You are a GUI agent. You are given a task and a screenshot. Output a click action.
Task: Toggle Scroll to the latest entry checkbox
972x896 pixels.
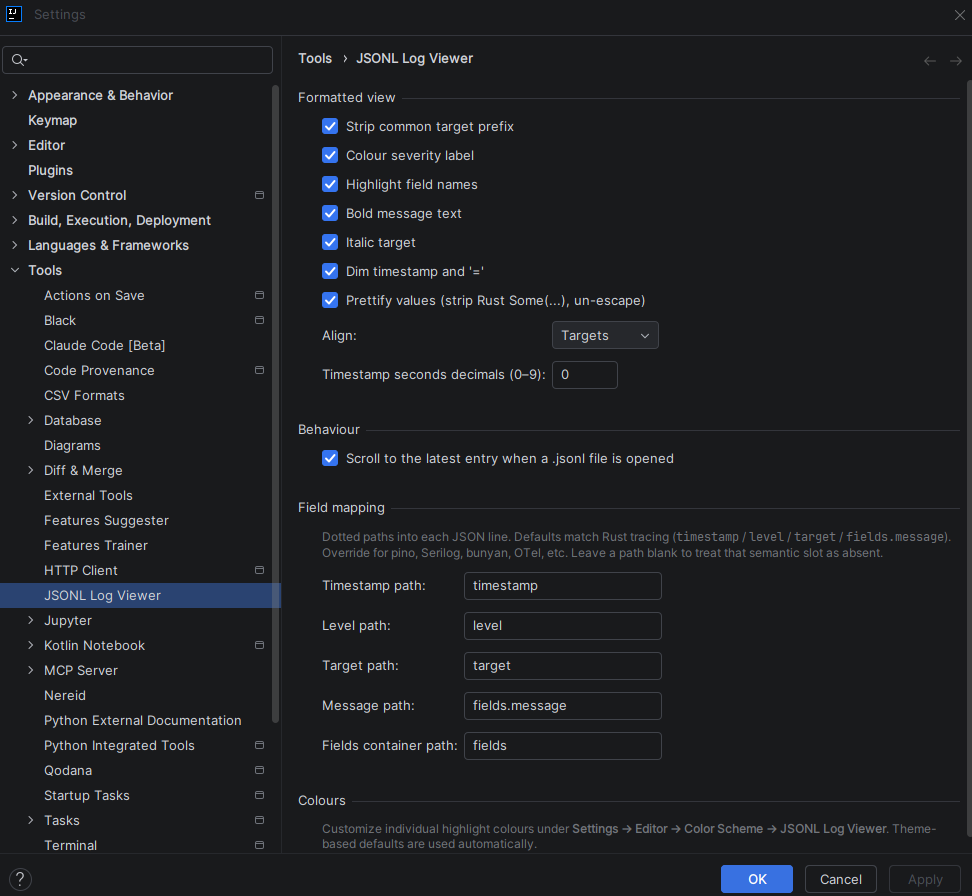330,459
